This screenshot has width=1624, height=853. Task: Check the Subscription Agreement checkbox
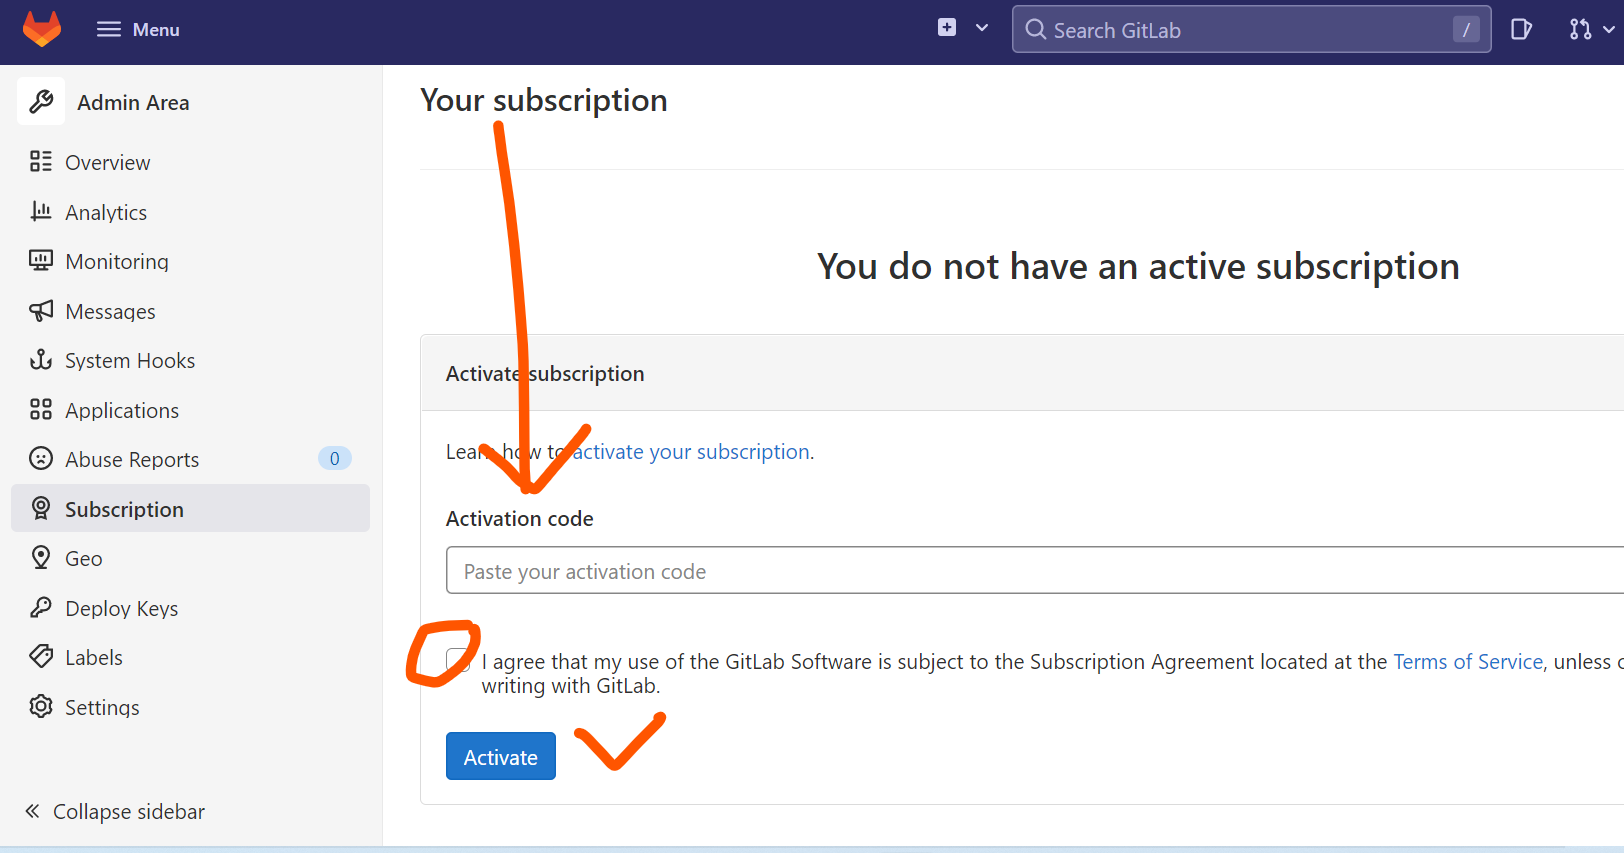point(458,661)
